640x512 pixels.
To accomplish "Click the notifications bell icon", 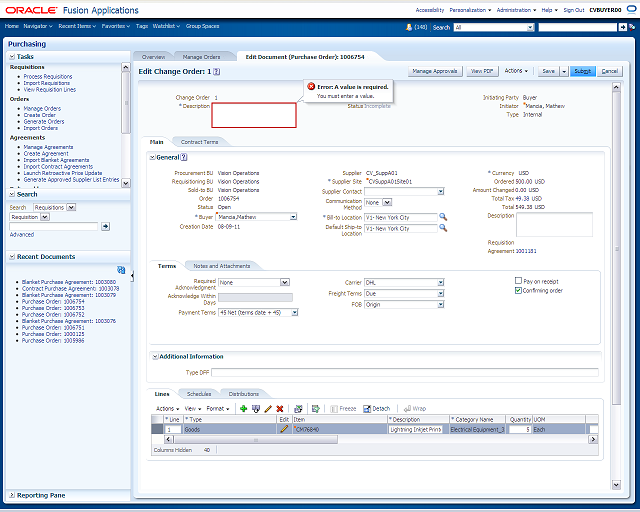I will pyautogui.click(x=409, y=27).
